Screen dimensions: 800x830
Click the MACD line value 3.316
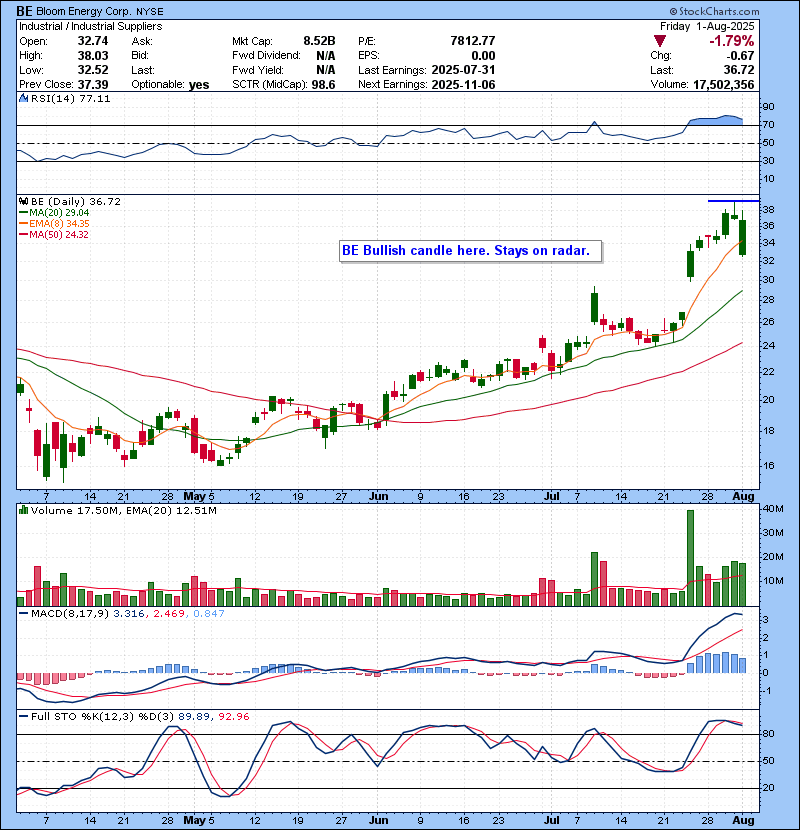click(x=129, y=614)
